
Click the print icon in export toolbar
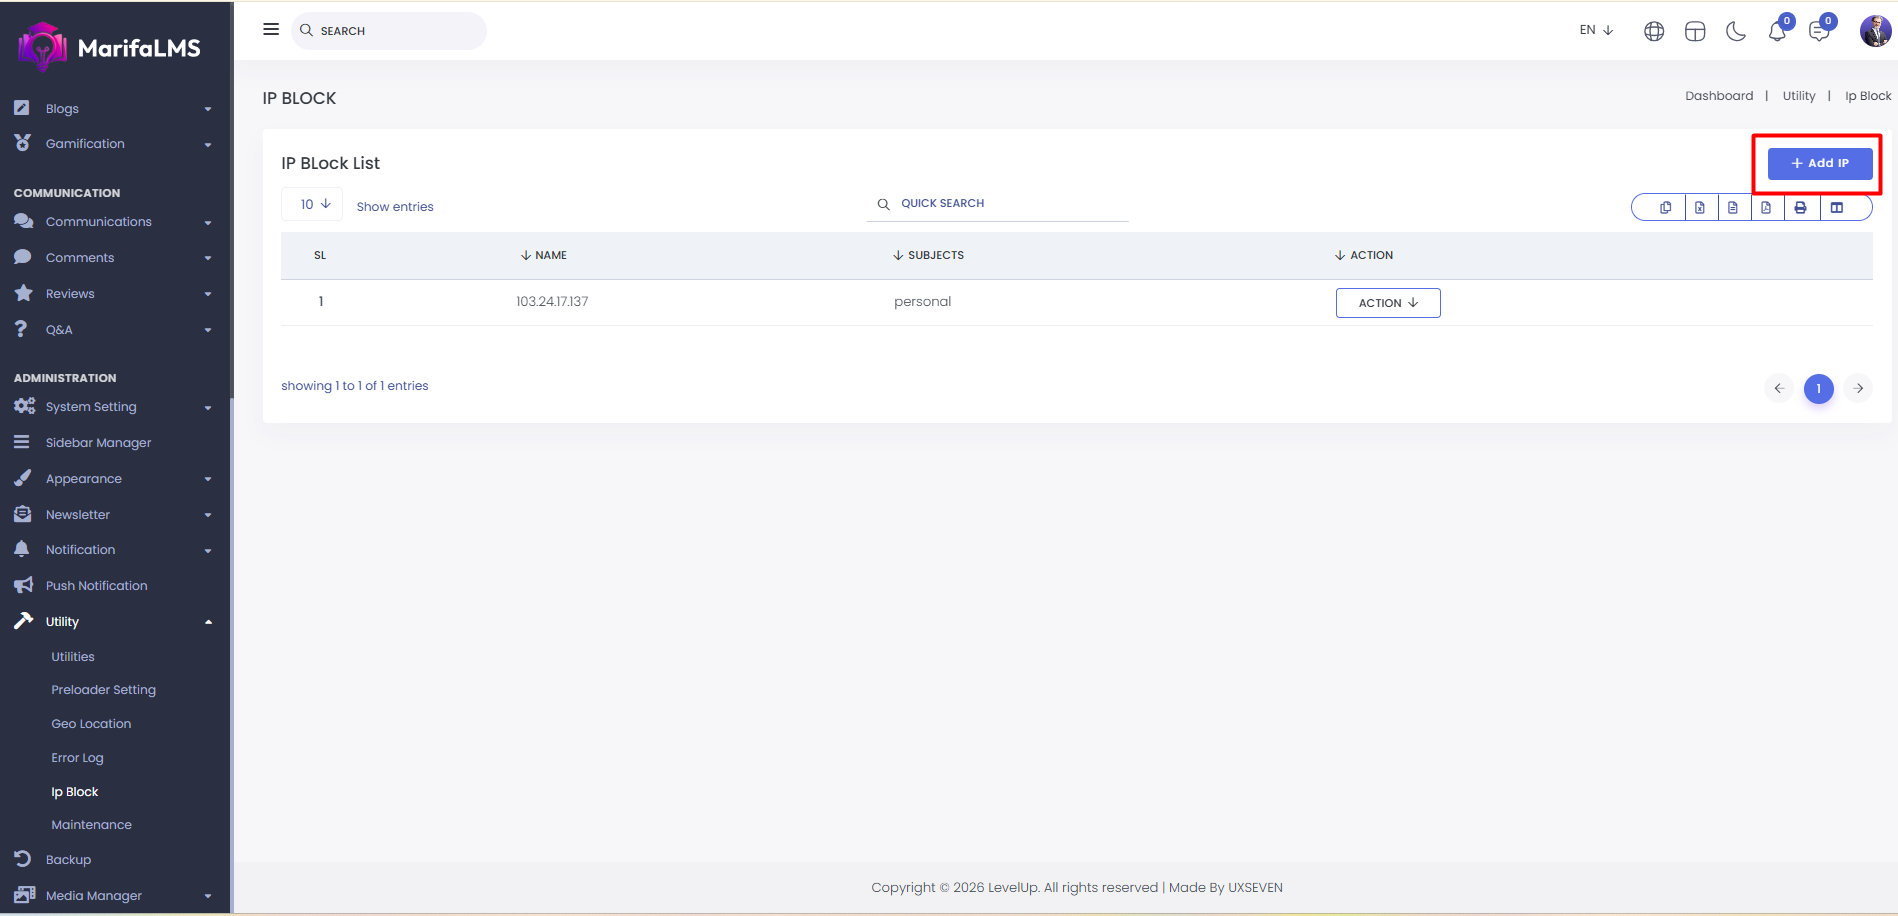click(1800, 208)
